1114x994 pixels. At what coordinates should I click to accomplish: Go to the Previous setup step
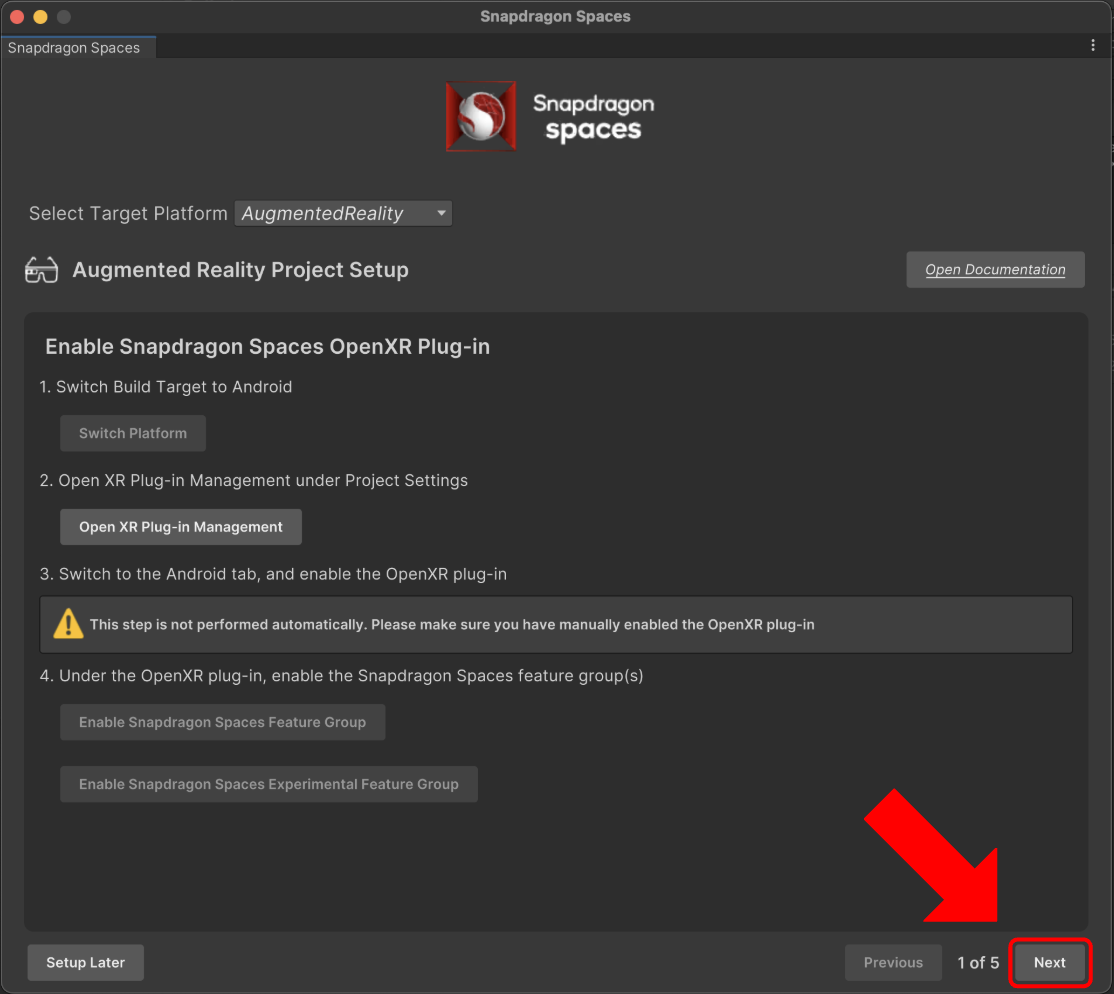[893, 962]
